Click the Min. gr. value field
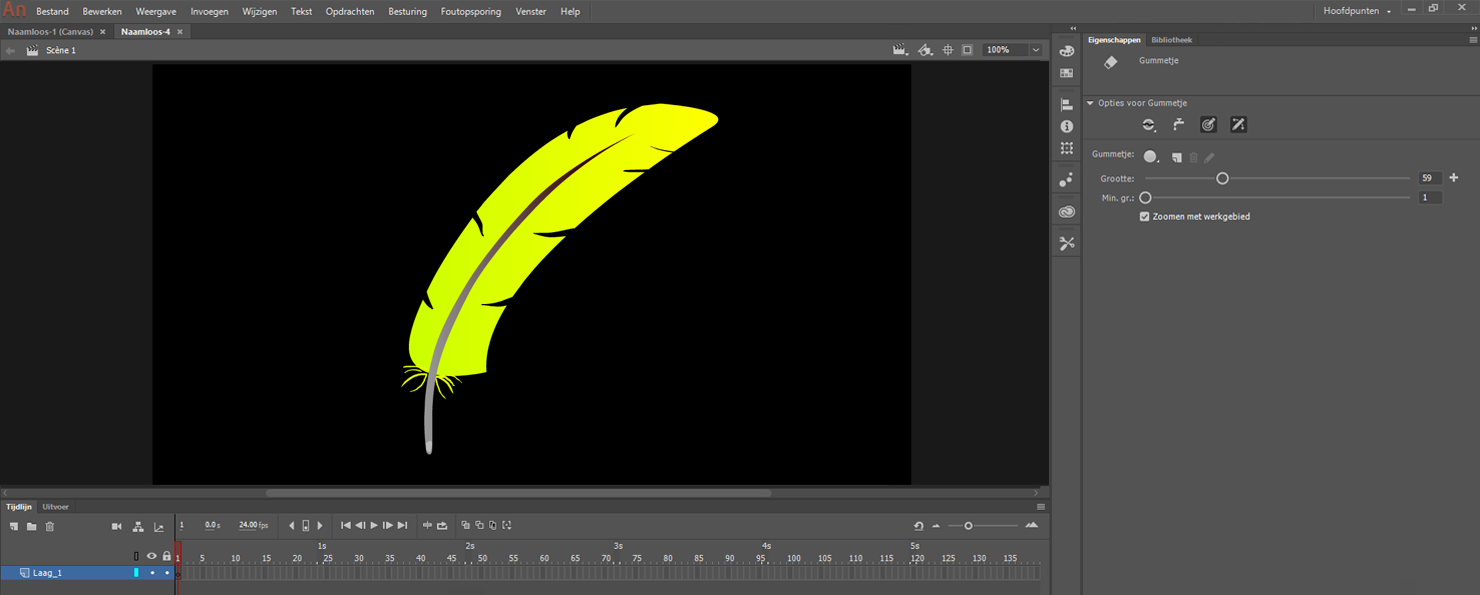Viewport: 1480px width, 595px height. point(1430,198)
